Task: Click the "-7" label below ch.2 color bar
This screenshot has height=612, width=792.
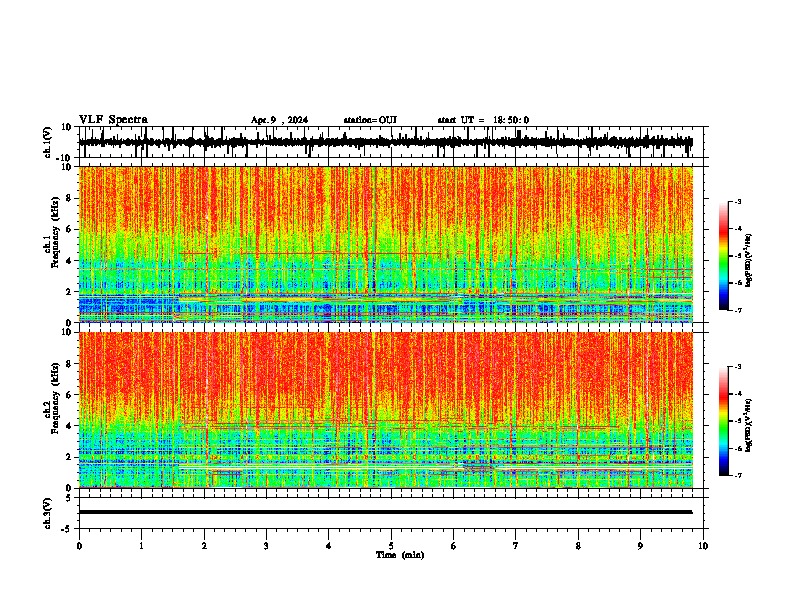Action: 737,475
